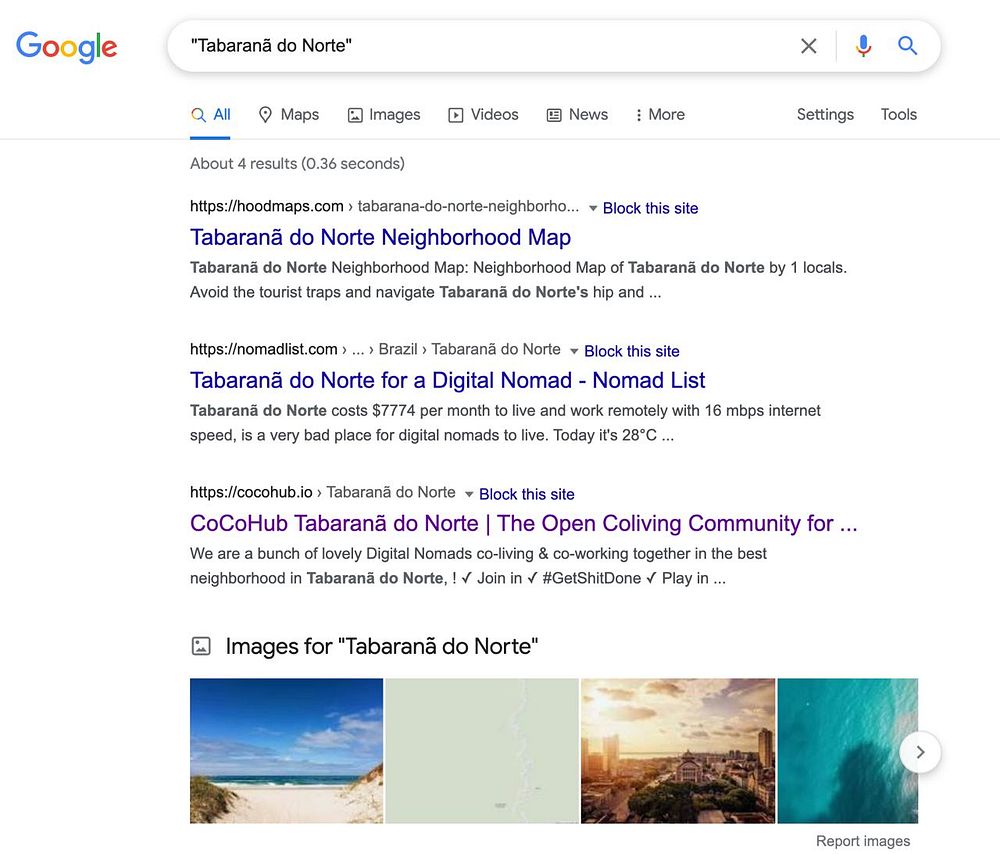Click the Images for section image icon
The width and height of the screenshot is (1000, 854).
[201, 646]
